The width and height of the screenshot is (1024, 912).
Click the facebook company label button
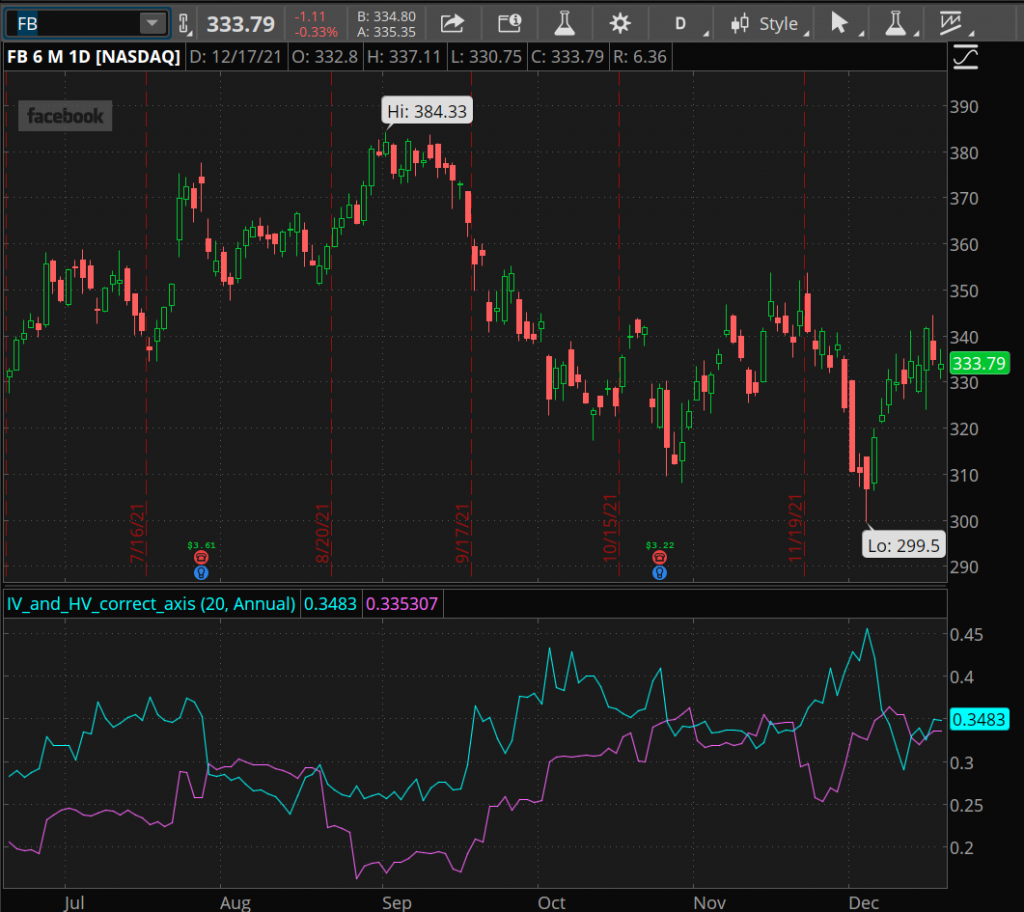pos(65,116)
